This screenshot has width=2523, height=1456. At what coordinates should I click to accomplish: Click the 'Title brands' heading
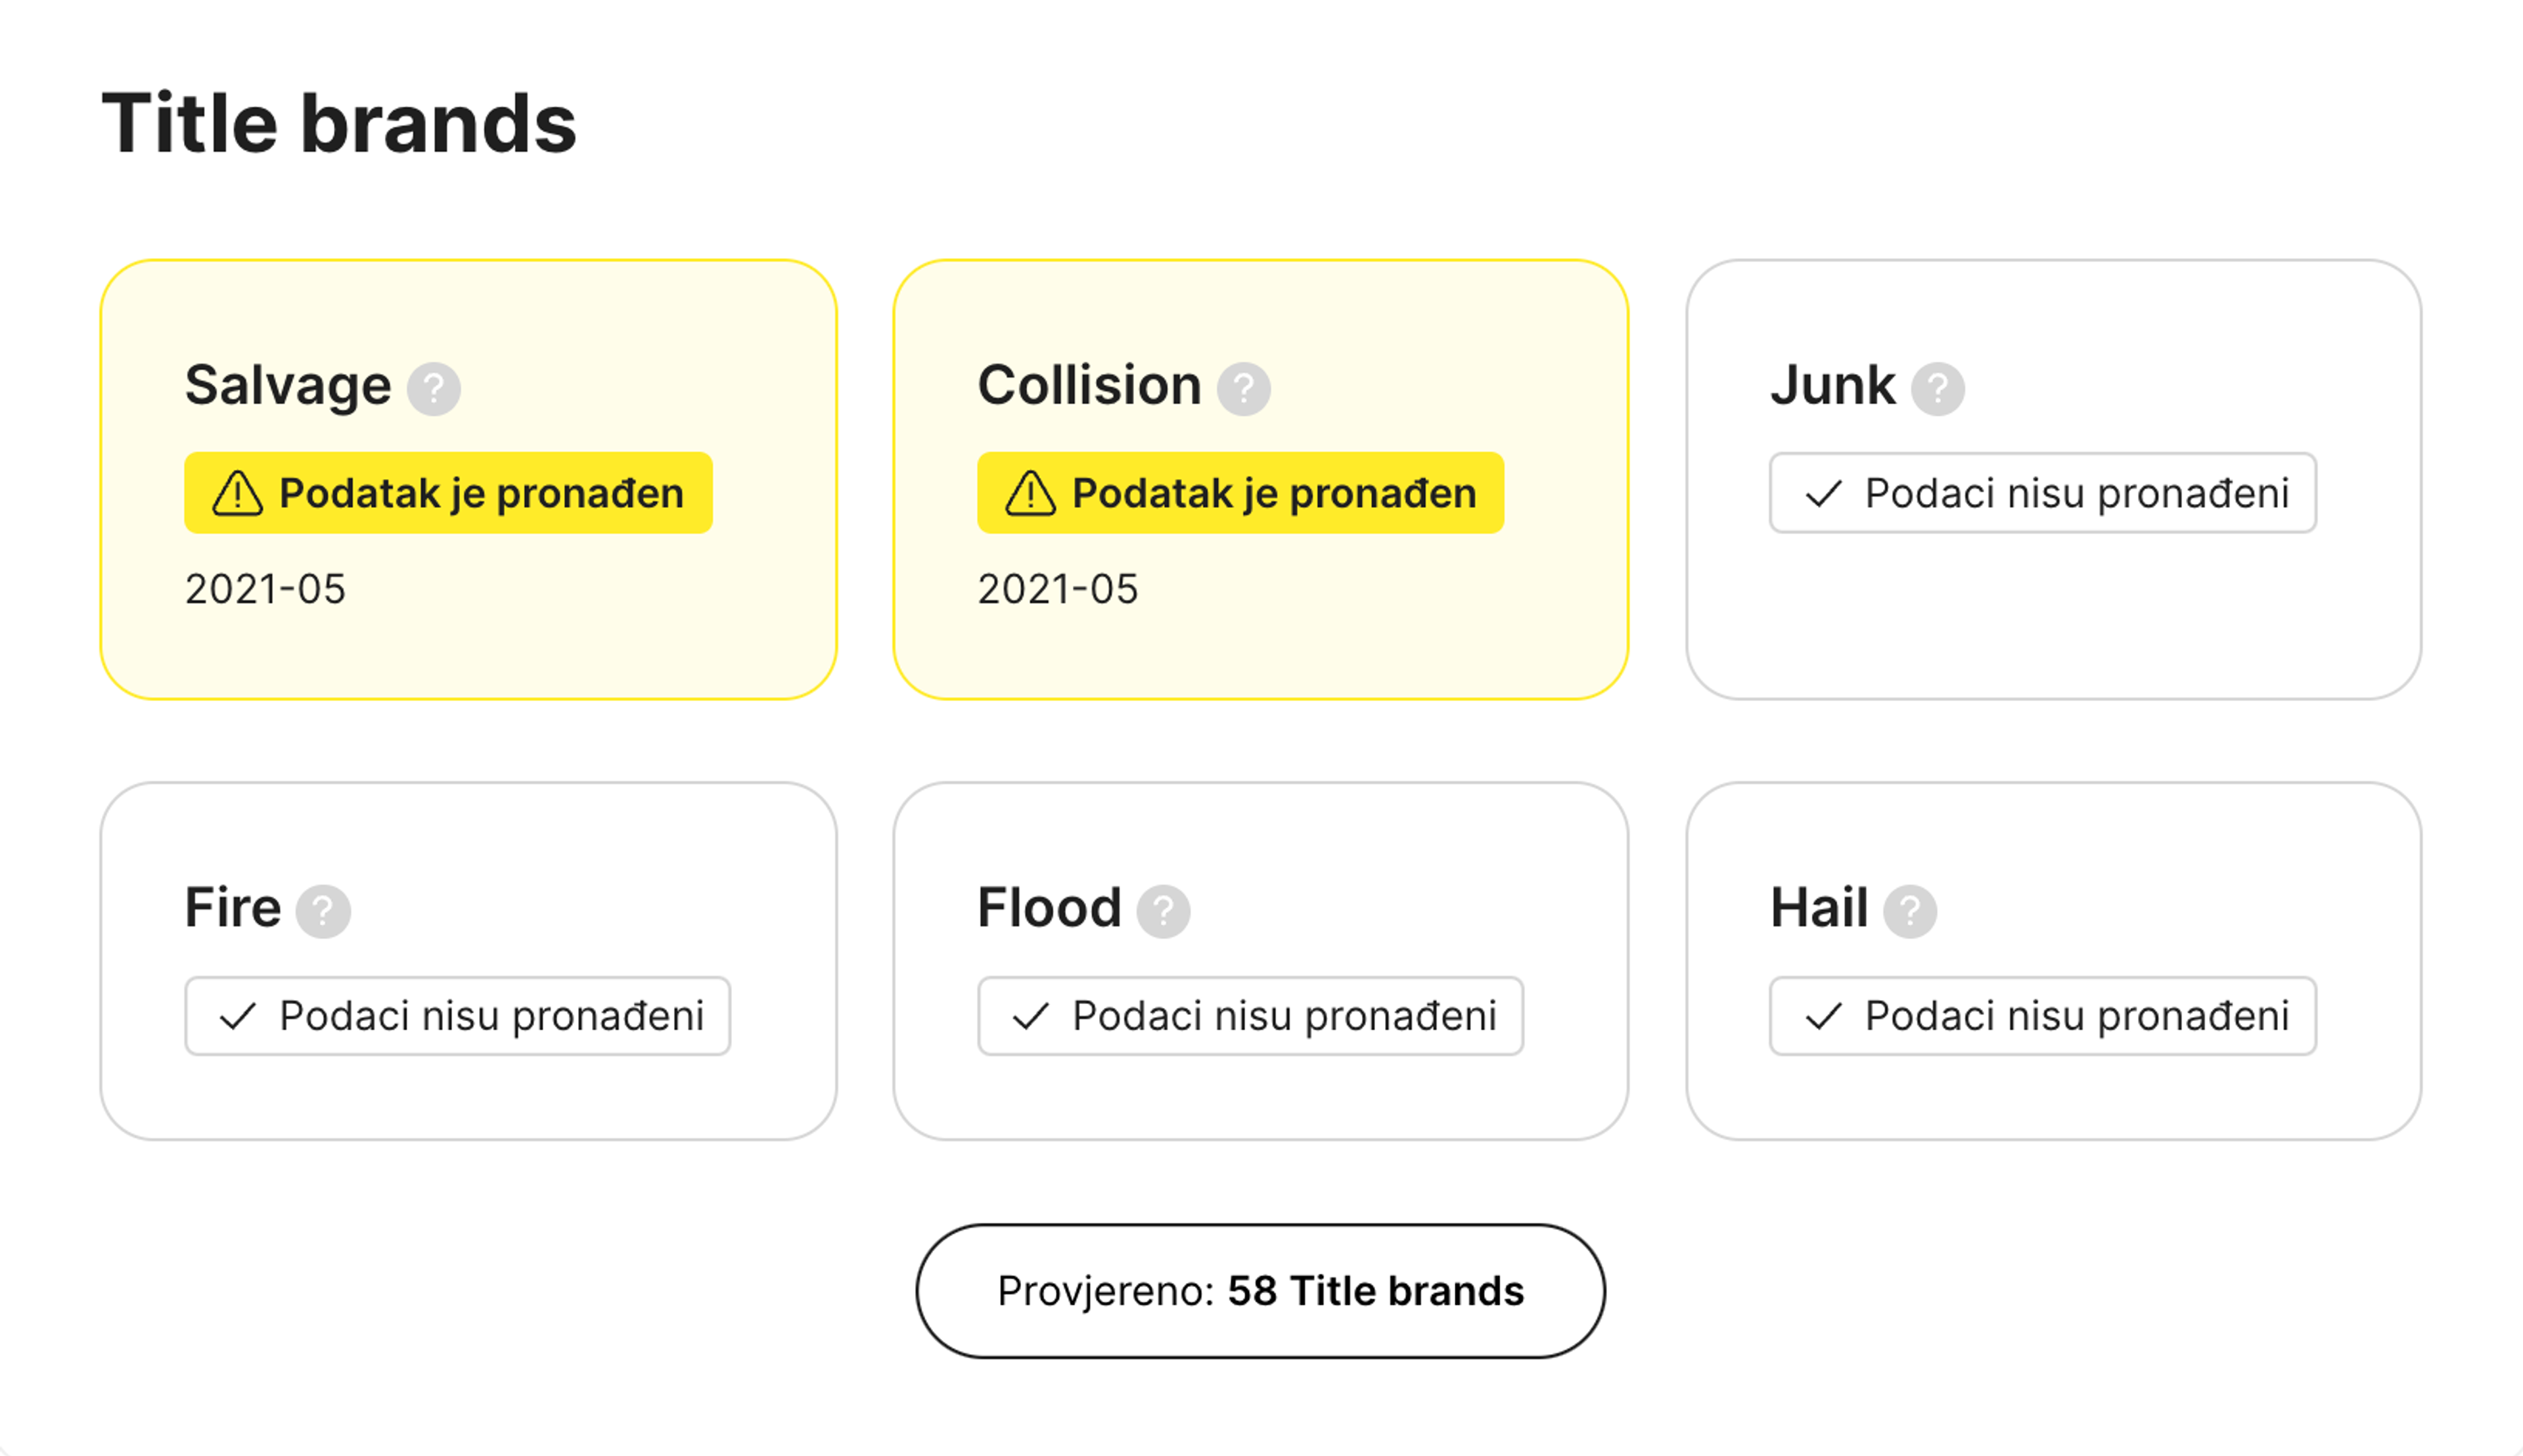pyautogui.click(x=338, y=120)
